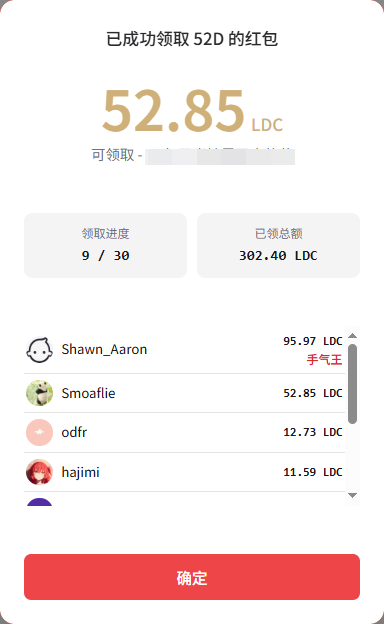Click odfr's pink avatar icon

39,432
